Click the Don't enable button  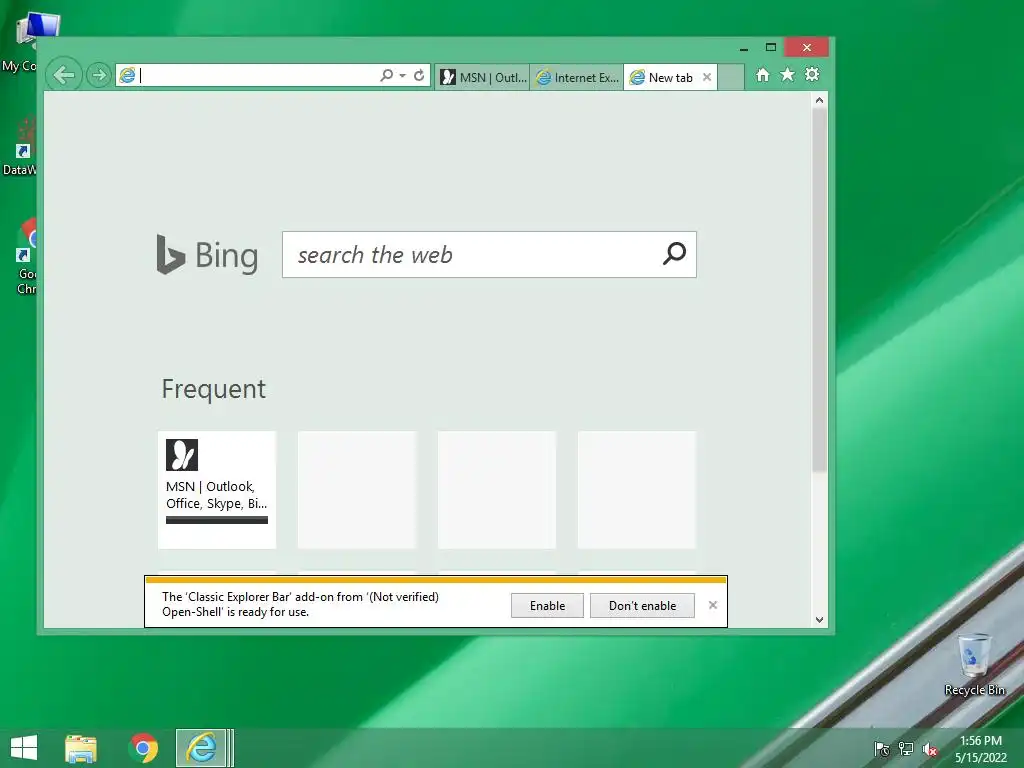[642, 605]
